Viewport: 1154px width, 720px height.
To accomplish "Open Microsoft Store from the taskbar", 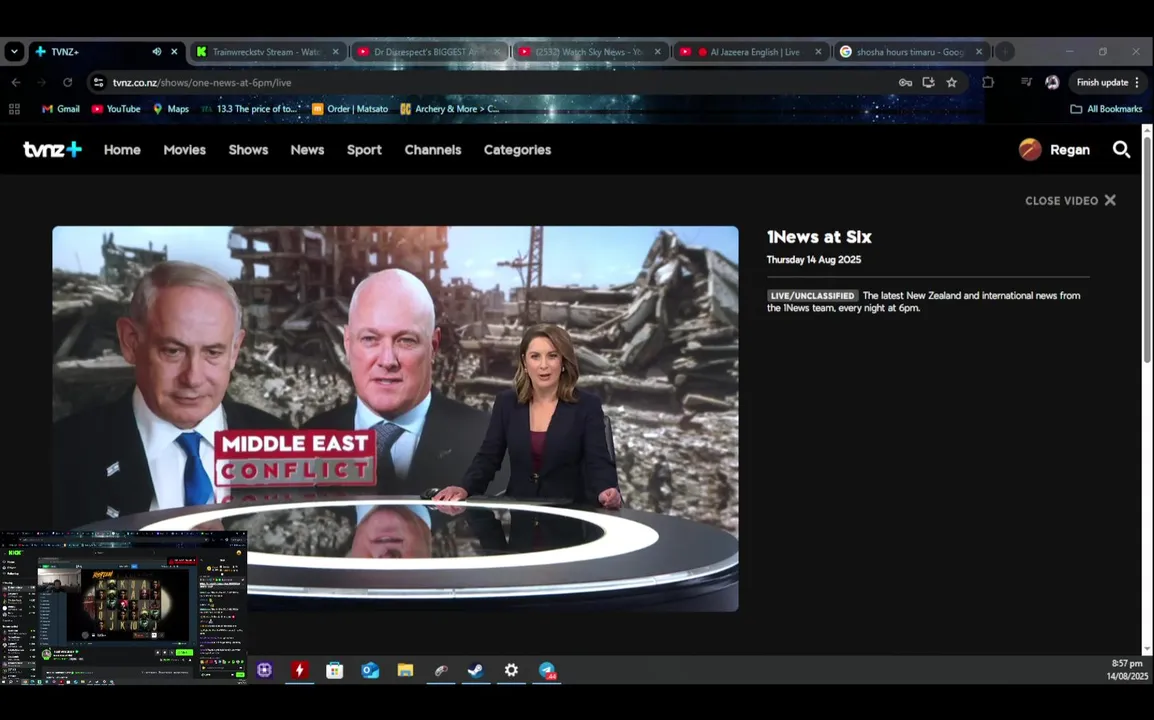I will click(335, 670).
